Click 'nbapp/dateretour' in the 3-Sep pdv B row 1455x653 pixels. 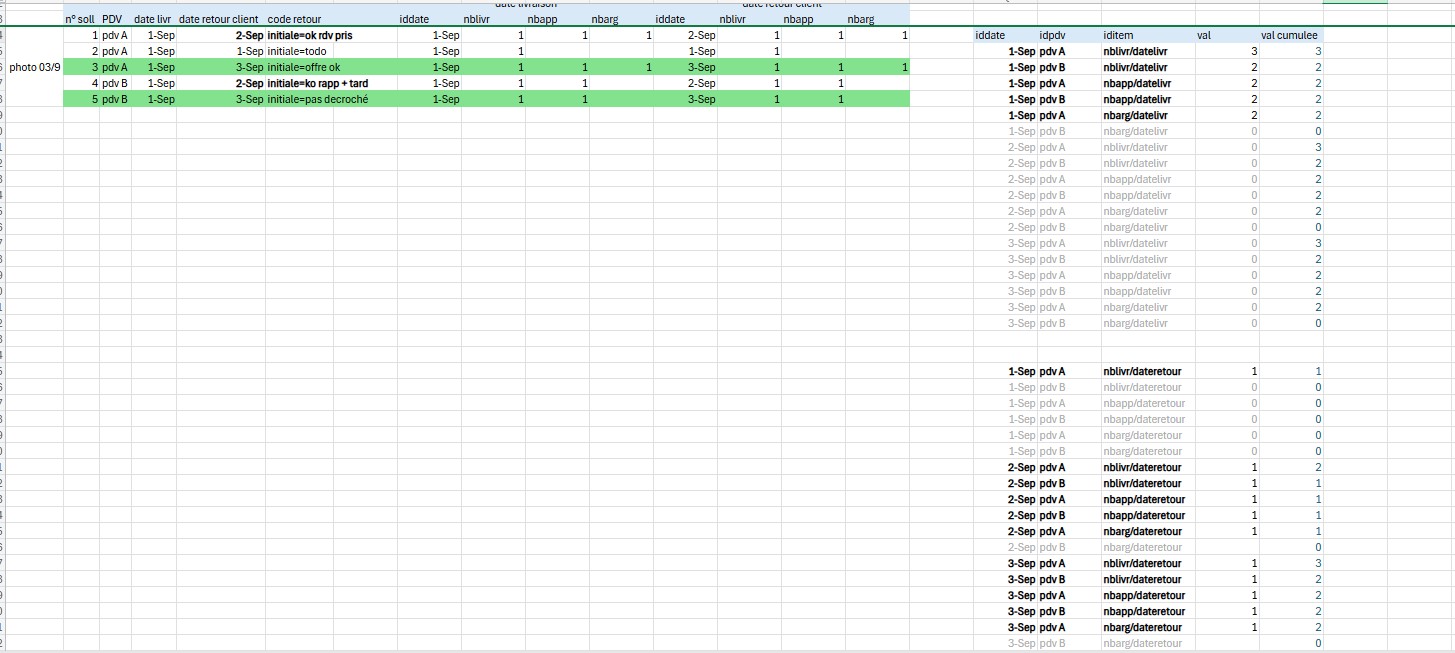pyautogui.click(x=1144, y=611)
